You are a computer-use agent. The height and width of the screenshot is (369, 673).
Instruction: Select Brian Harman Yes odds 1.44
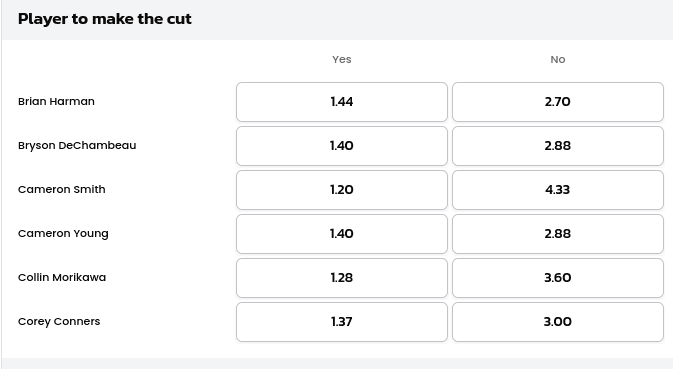tap(342, 102)
